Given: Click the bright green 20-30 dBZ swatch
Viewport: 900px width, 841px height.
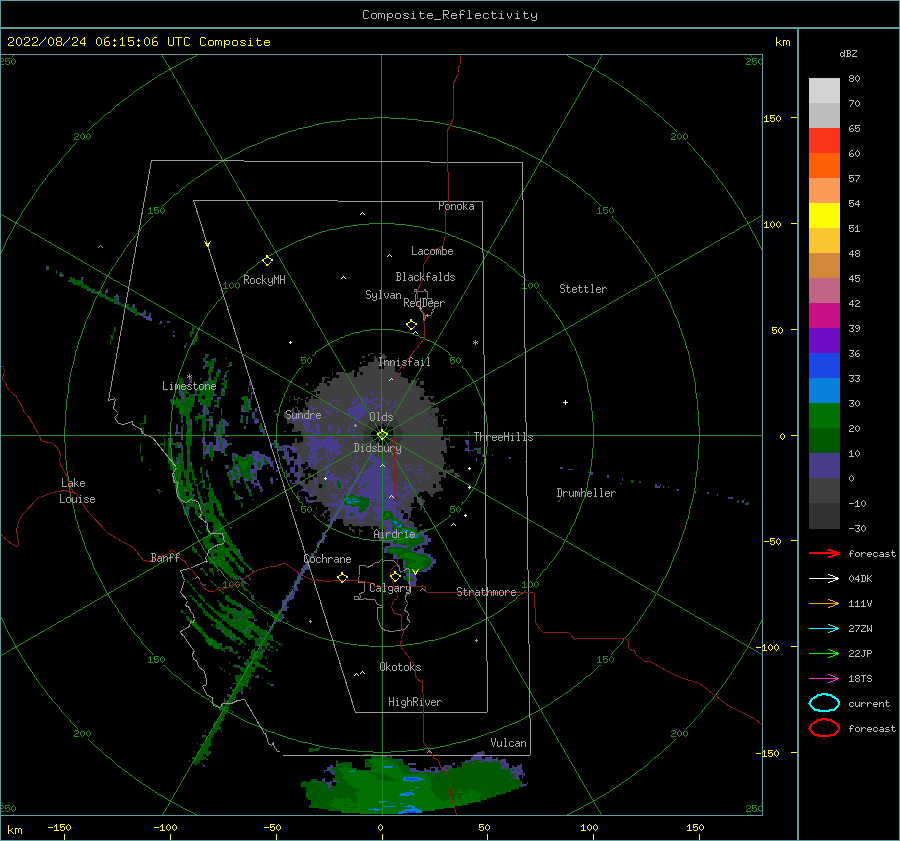Looking at the screenshot, I should point(824,416).
